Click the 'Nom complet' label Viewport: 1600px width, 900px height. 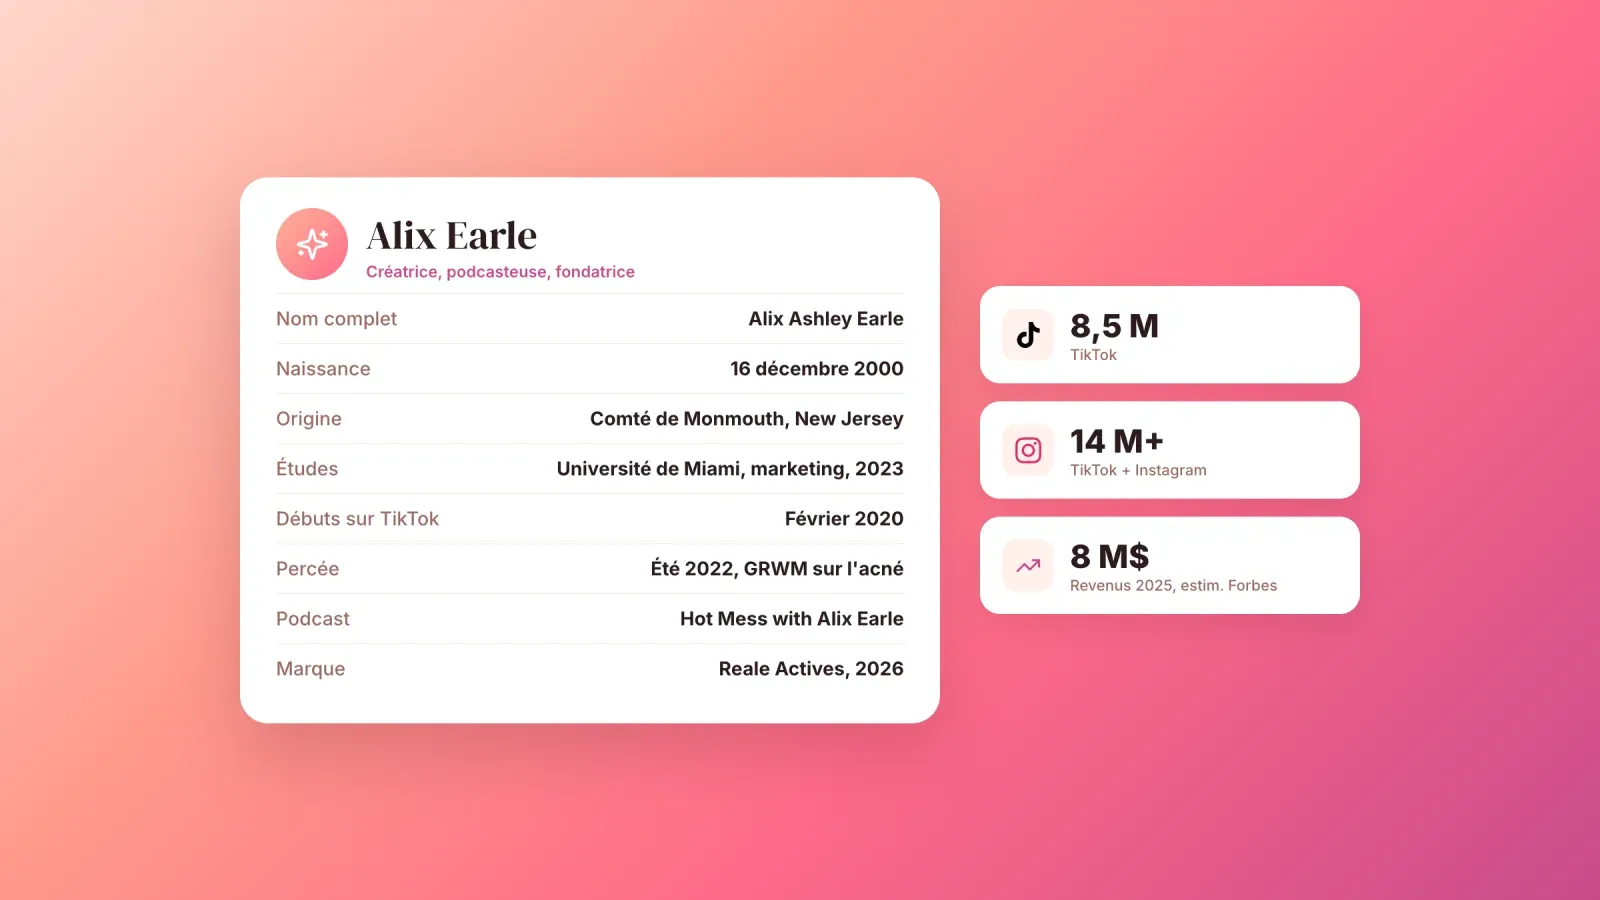pos(336,319)
